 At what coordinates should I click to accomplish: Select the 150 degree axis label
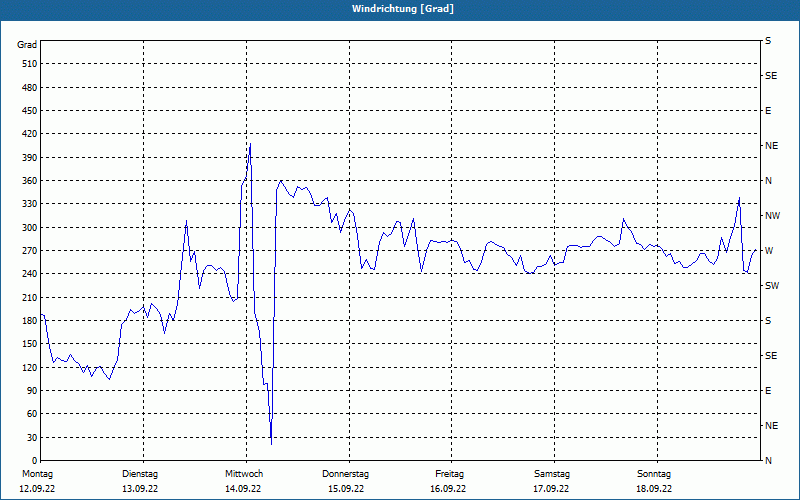[x=30, y=344]
